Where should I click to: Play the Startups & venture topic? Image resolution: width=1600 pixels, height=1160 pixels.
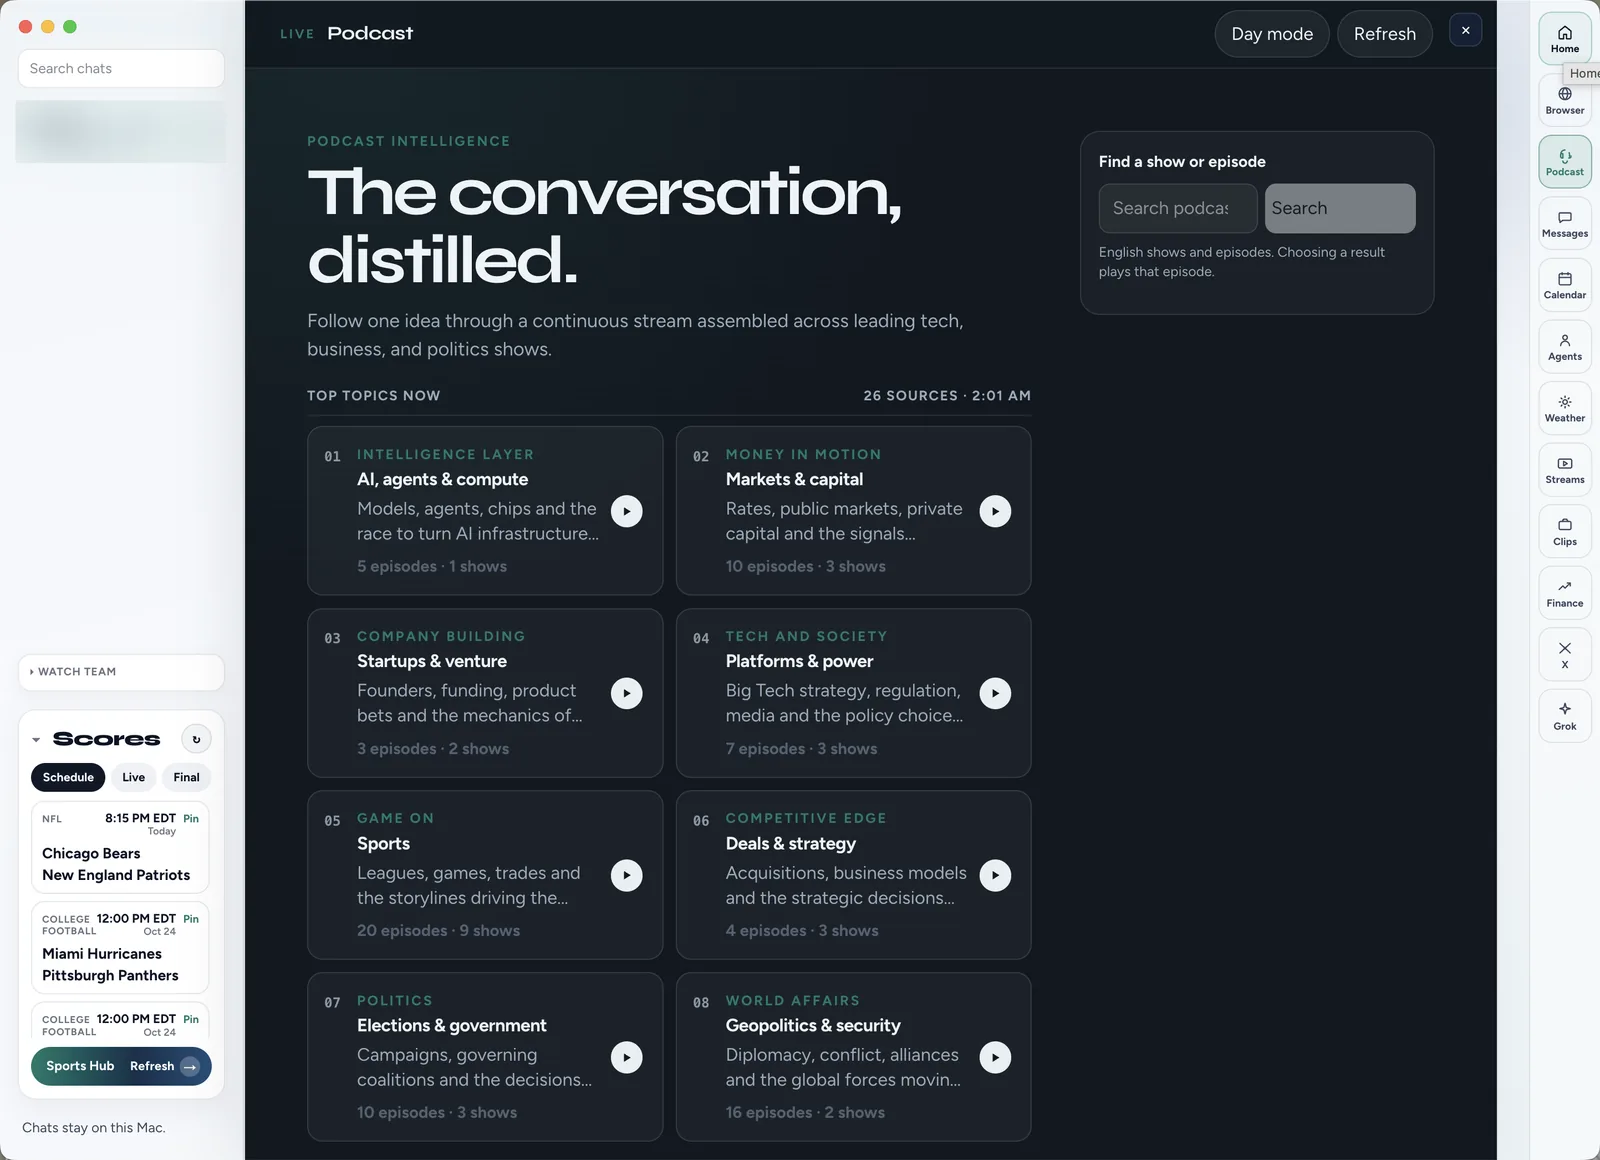pyautogui.click(x=627, y=693)
